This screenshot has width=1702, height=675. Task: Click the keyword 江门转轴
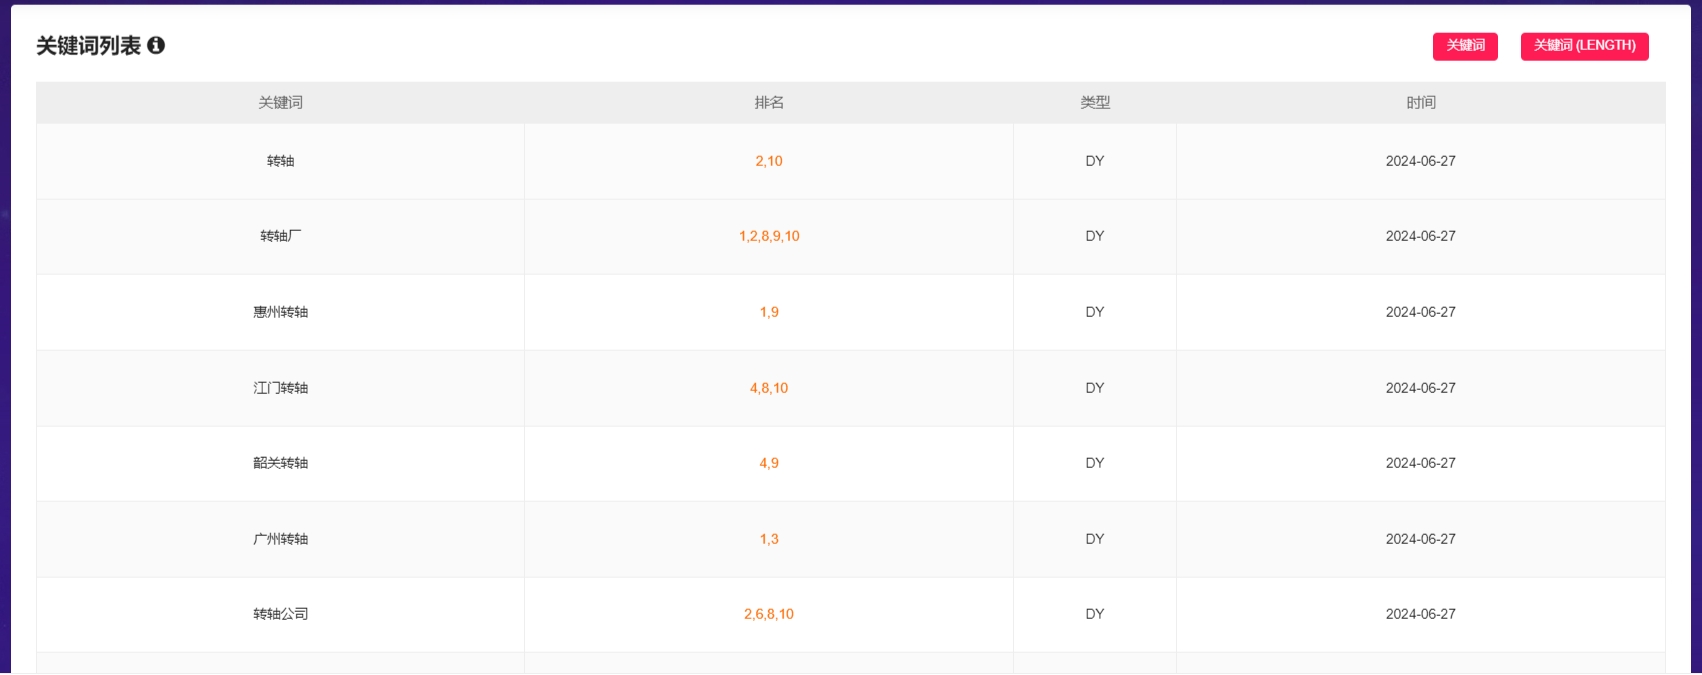click(280, 388)
